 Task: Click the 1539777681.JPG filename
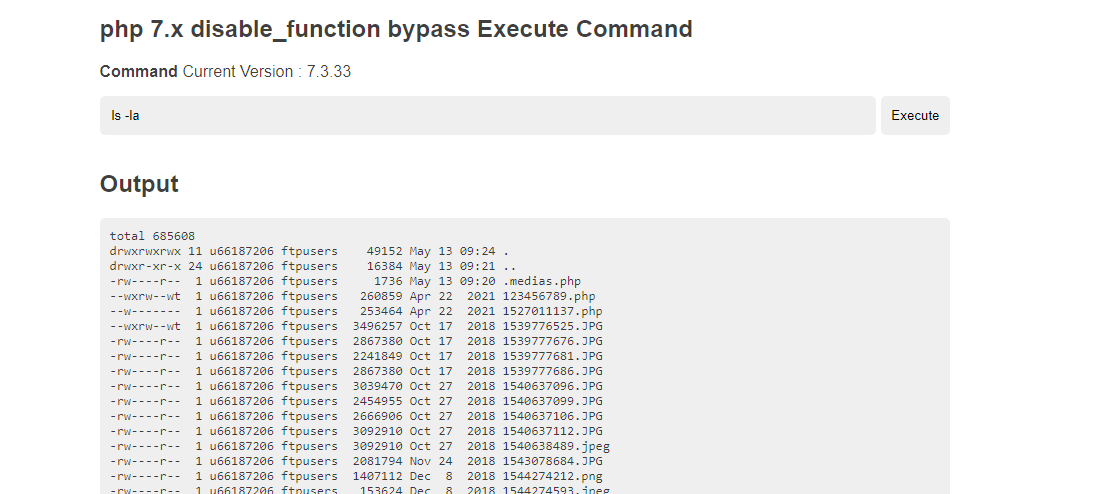pos(552,356)
